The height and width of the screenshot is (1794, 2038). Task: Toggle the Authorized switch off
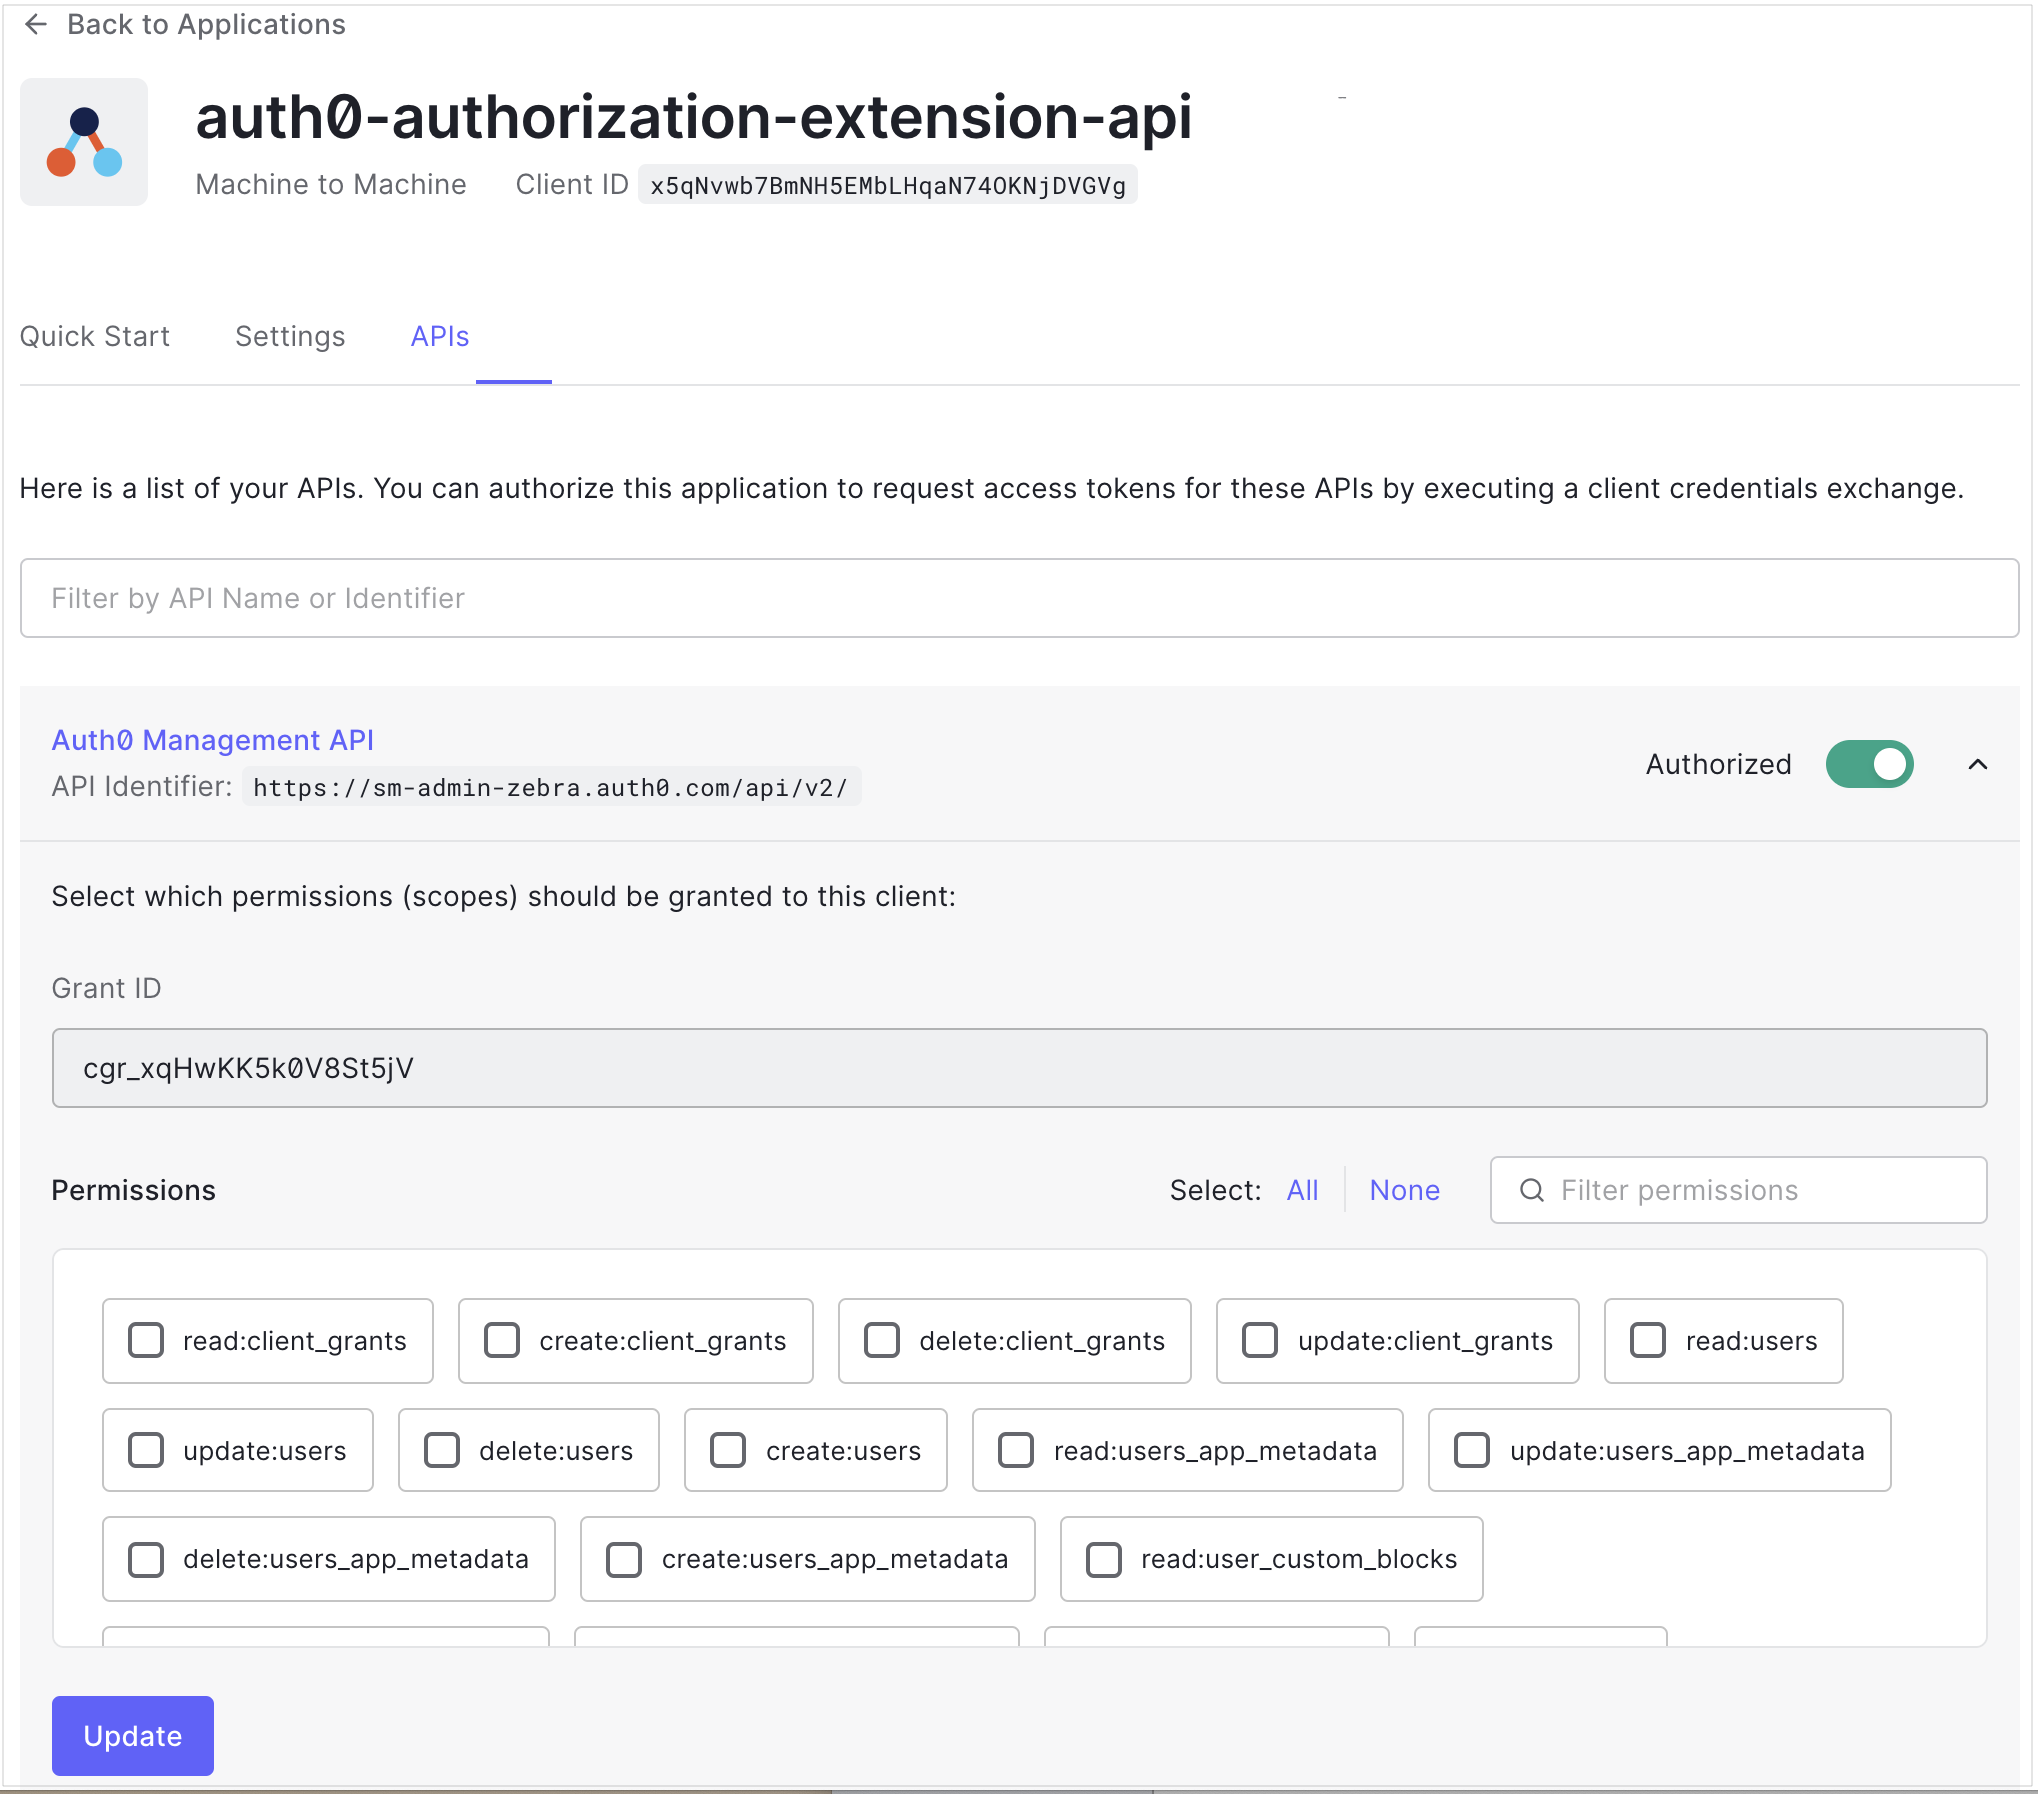(x=1869, y=765)
